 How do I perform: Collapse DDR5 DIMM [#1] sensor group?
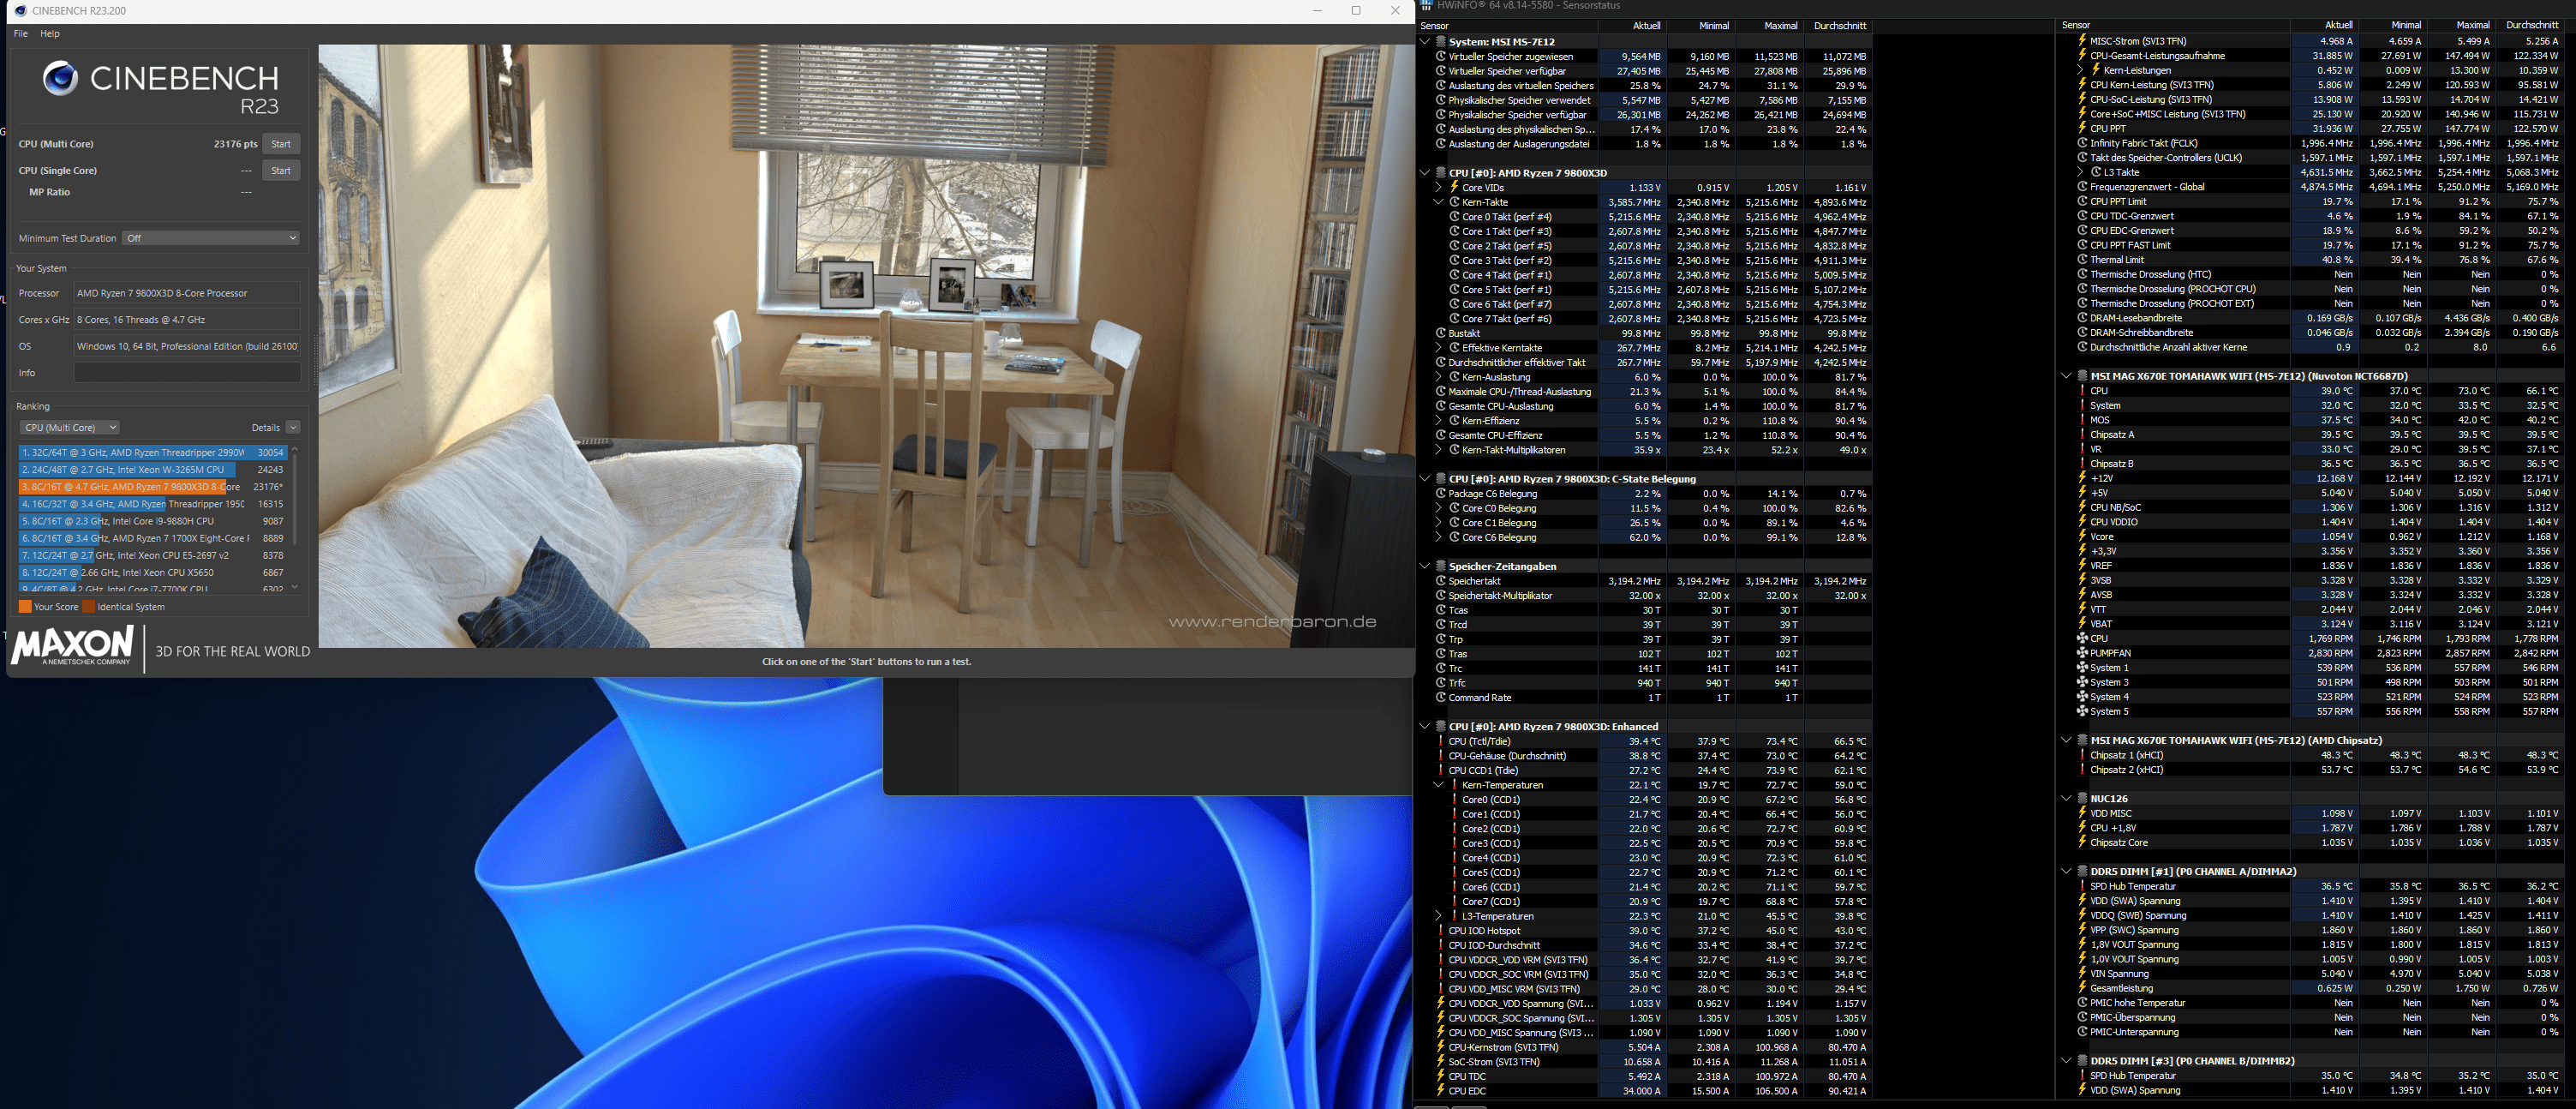[x=2066, y=872]
